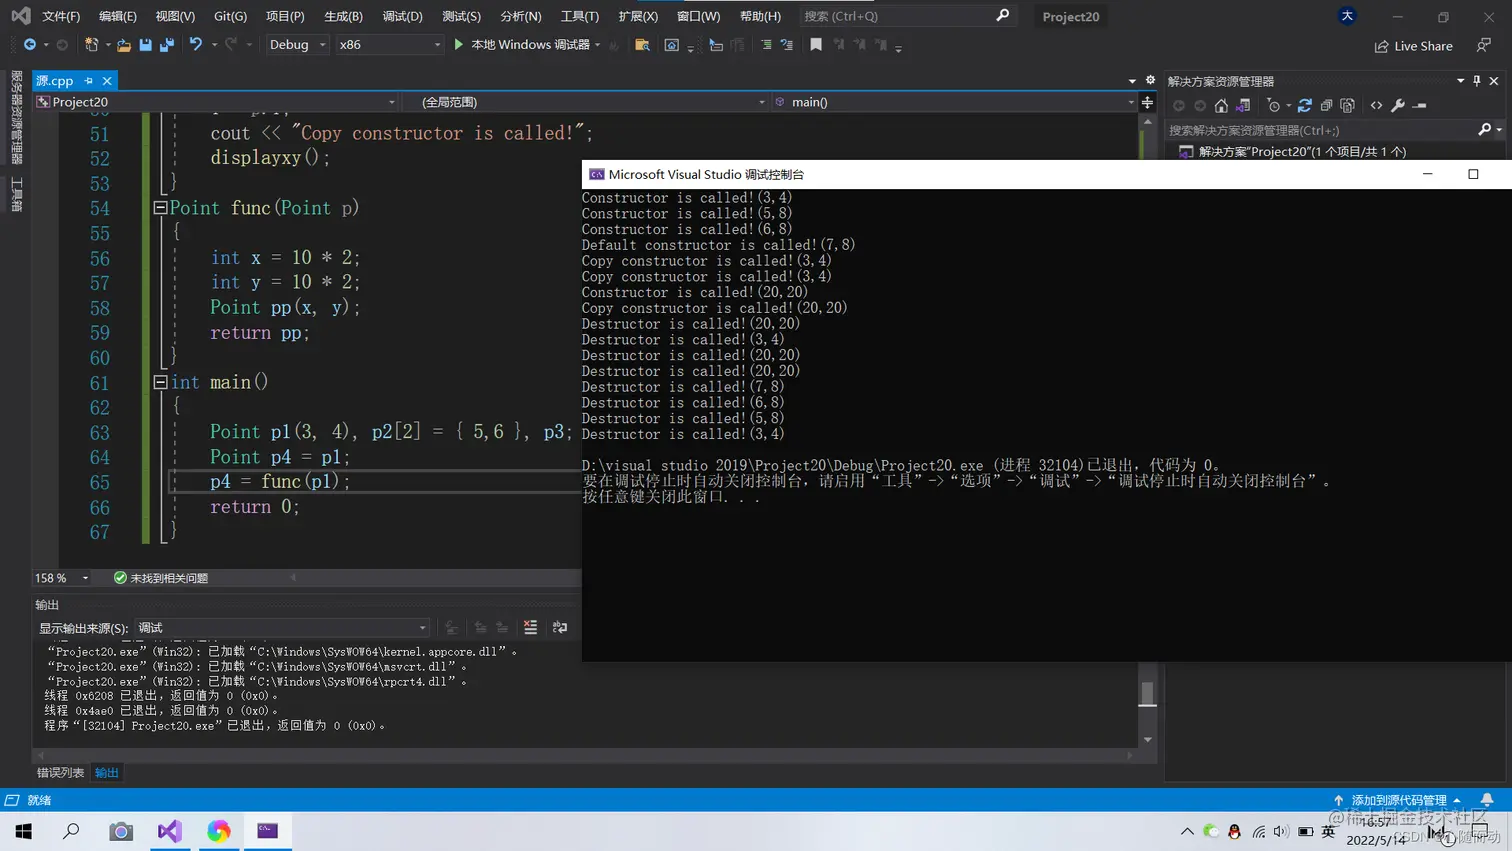Open the 工具(T) menu
Viewport: 1512px width, 851px height.
click(579, 16)
